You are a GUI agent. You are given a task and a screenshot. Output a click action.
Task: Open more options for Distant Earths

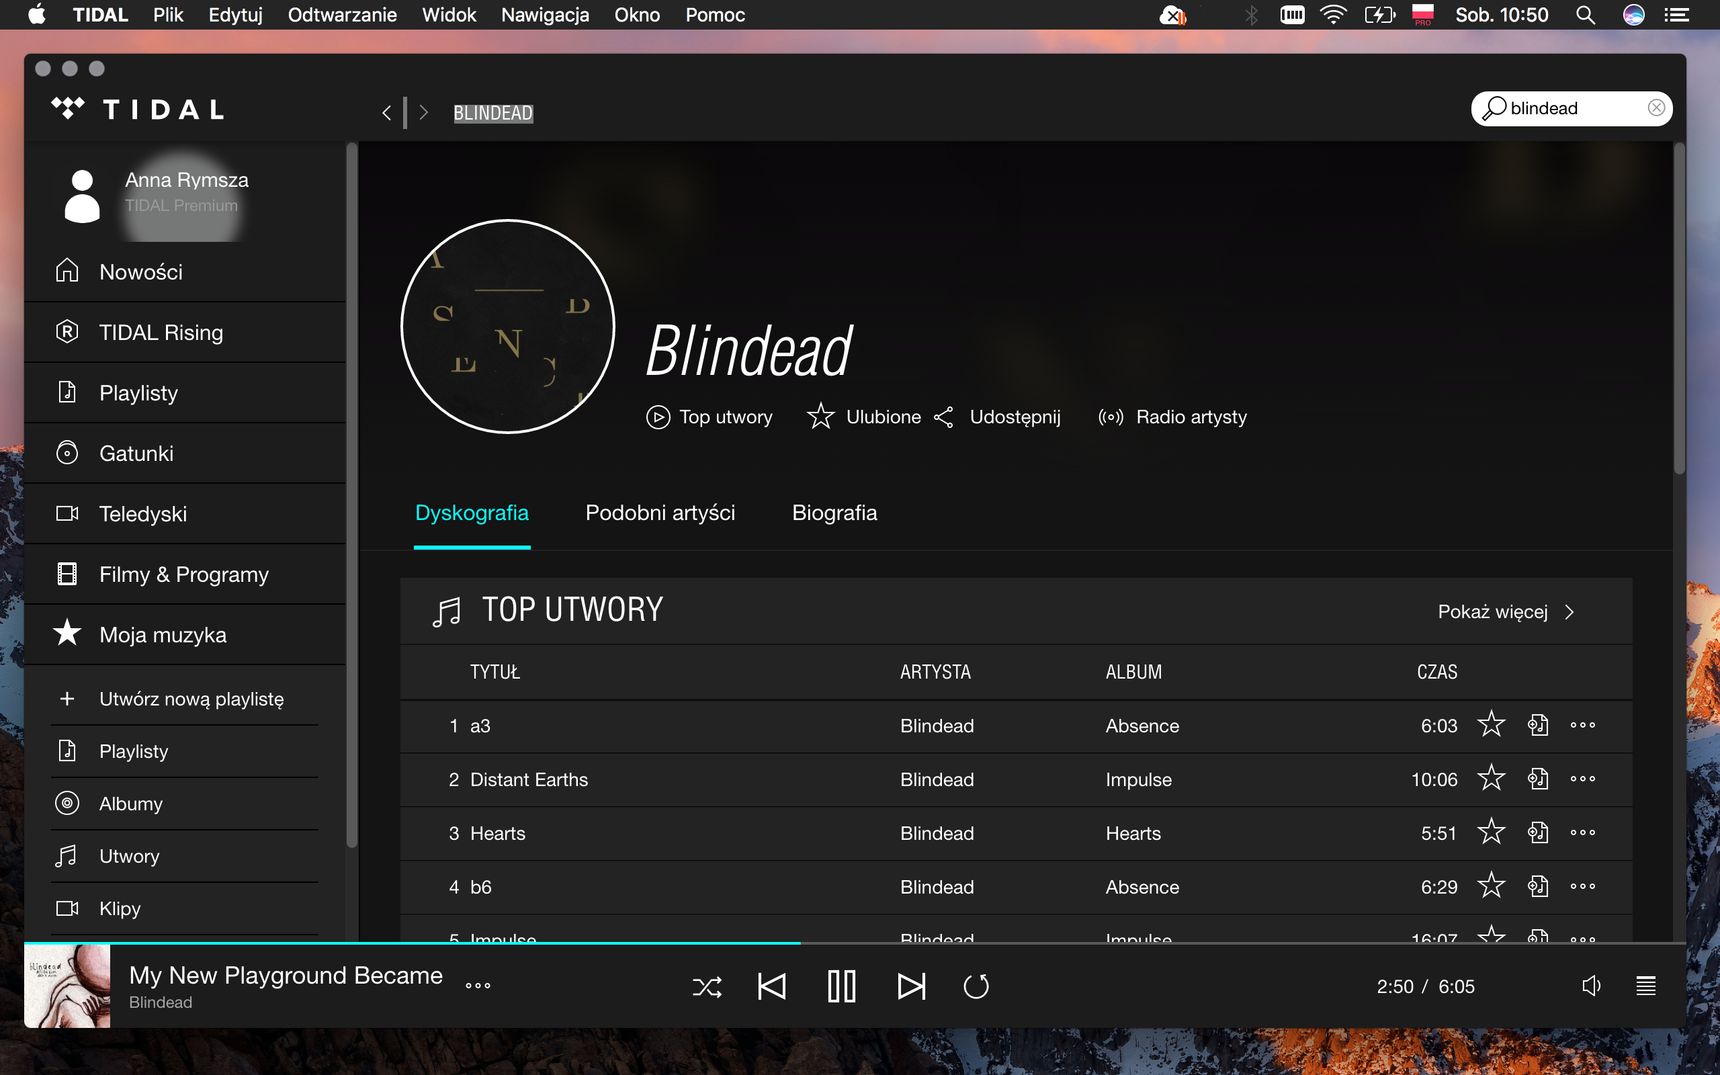point(1583,779)
